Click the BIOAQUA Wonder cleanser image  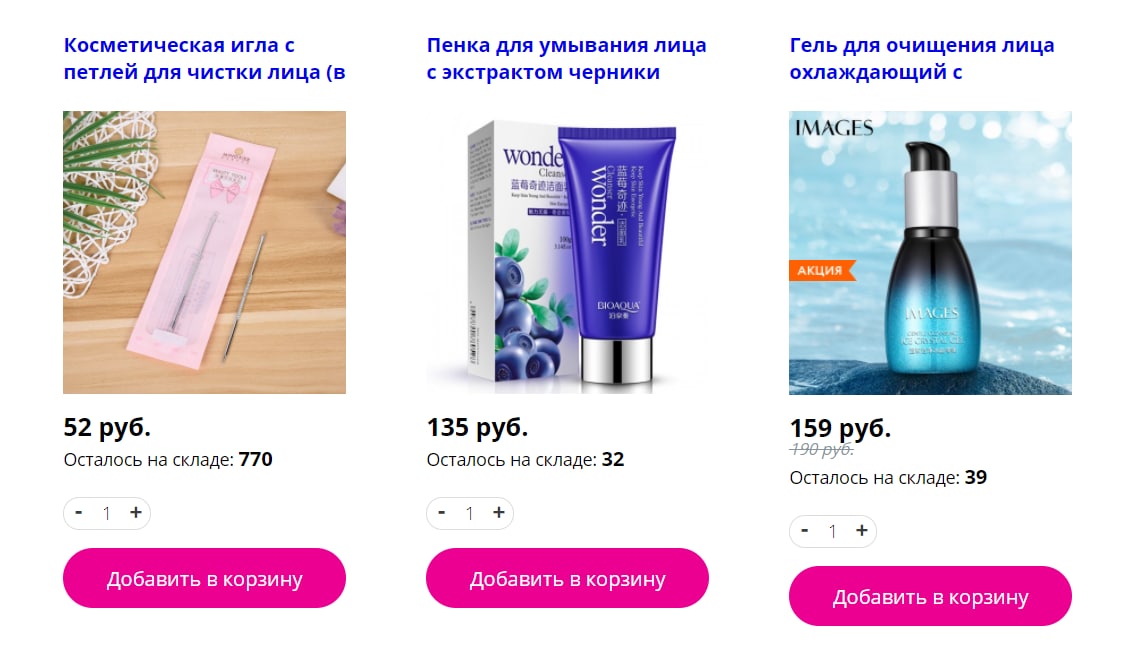[567, 252]
